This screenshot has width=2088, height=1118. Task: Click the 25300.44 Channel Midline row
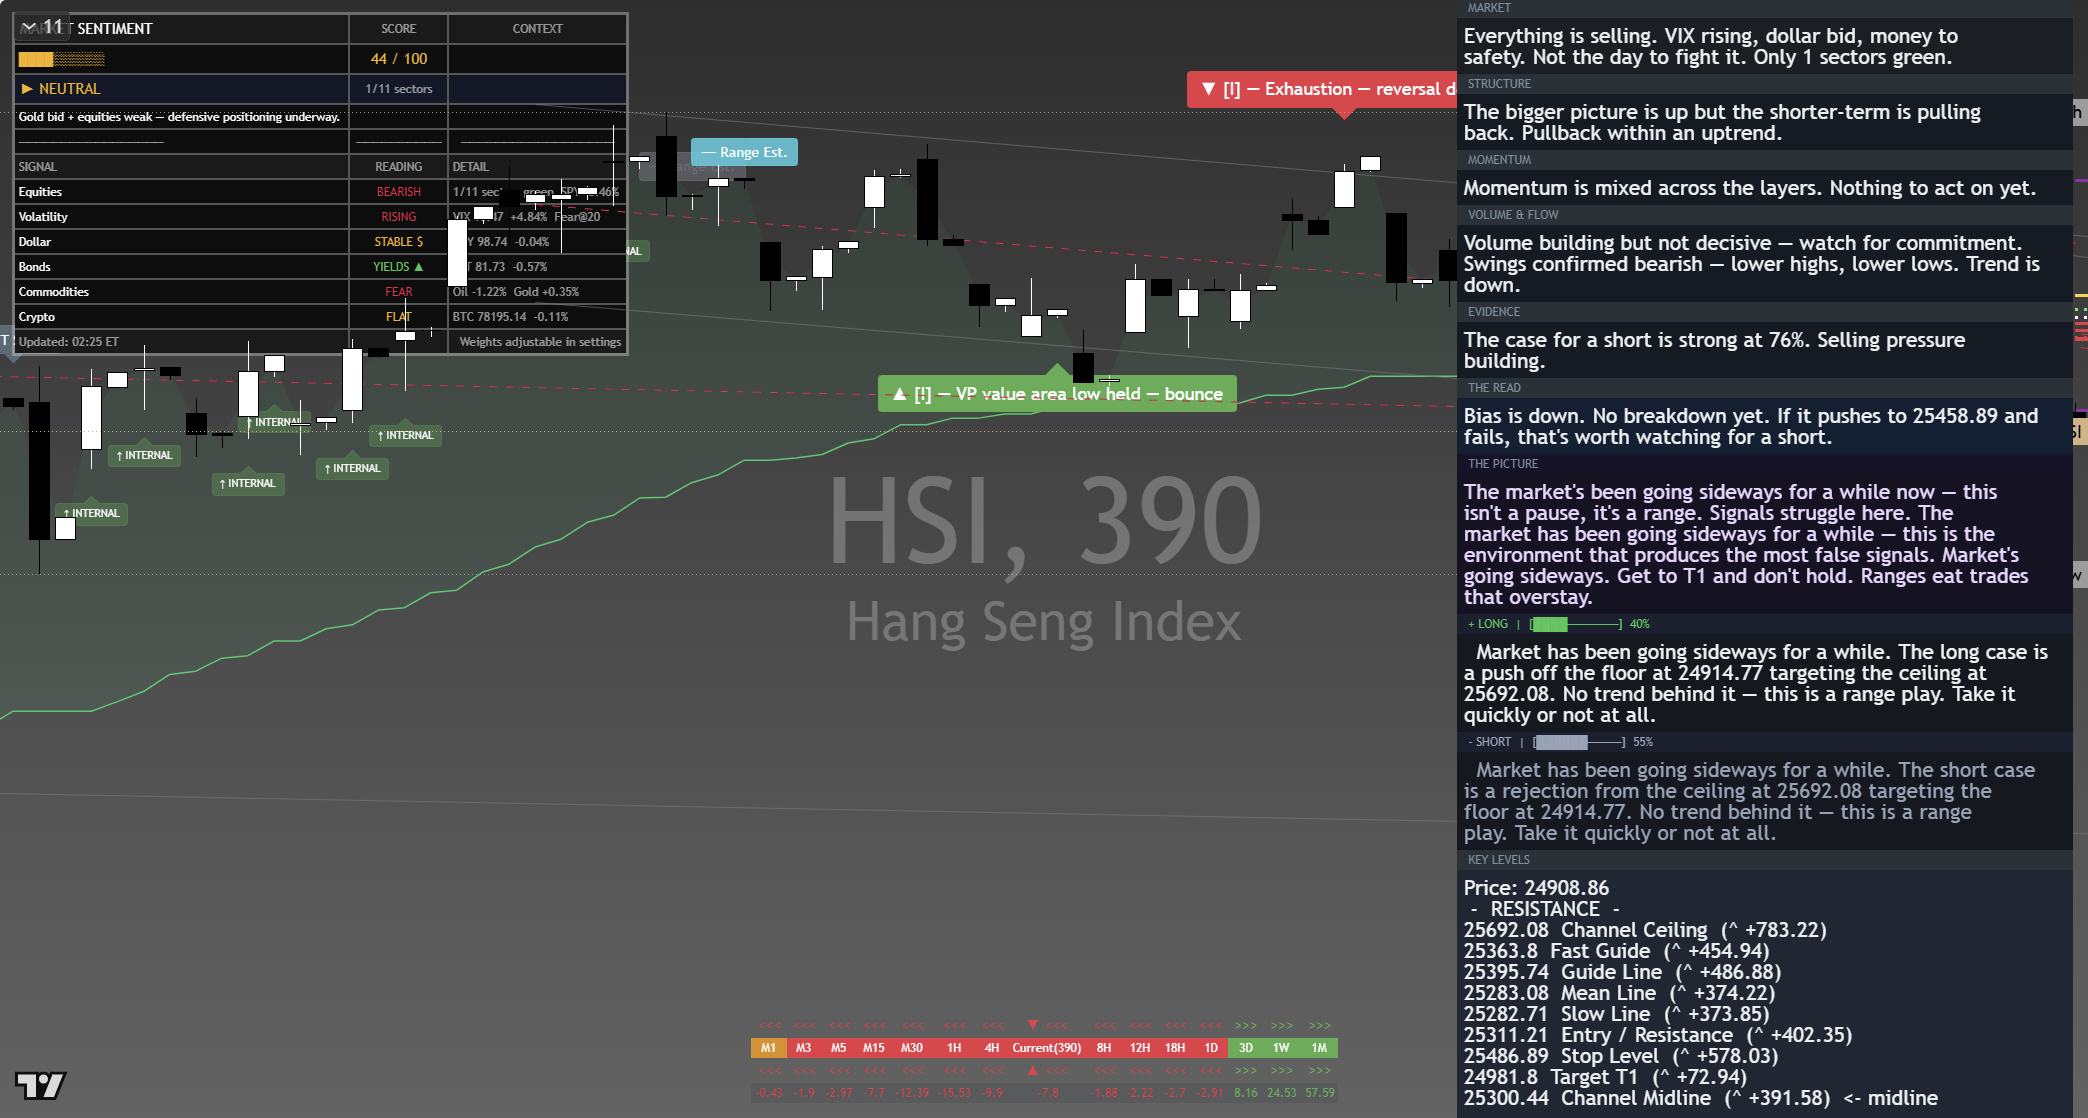coord(1700,1098)
